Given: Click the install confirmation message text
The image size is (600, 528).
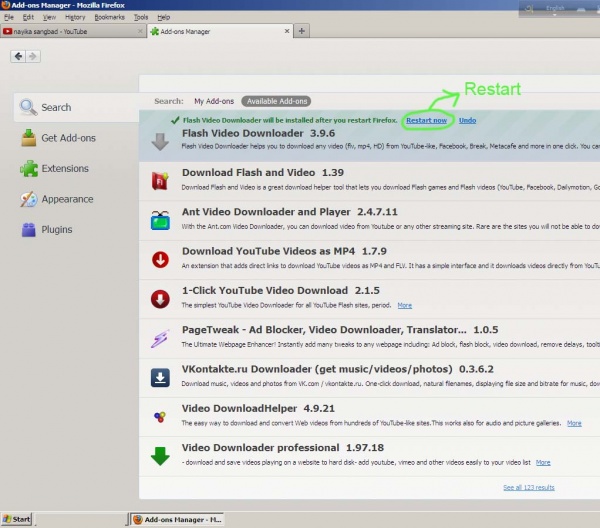Looking at the screenshot, I should 290,121.
